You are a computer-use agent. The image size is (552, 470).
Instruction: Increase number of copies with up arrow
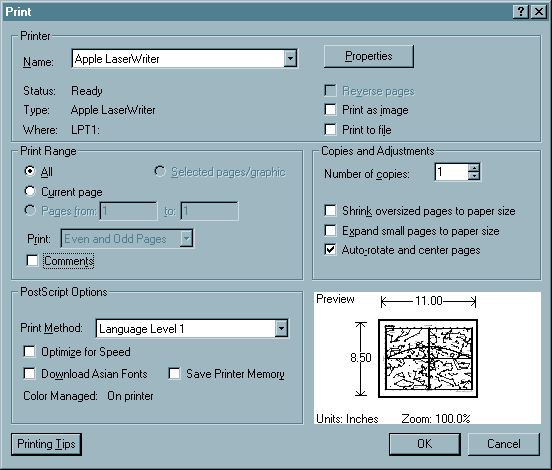[x=474, y=168]
